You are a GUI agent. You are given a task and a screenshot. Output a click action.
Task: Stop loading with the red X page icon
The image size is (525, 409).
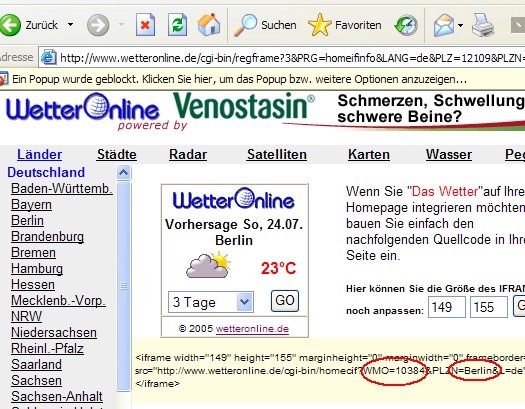point(145,25)
